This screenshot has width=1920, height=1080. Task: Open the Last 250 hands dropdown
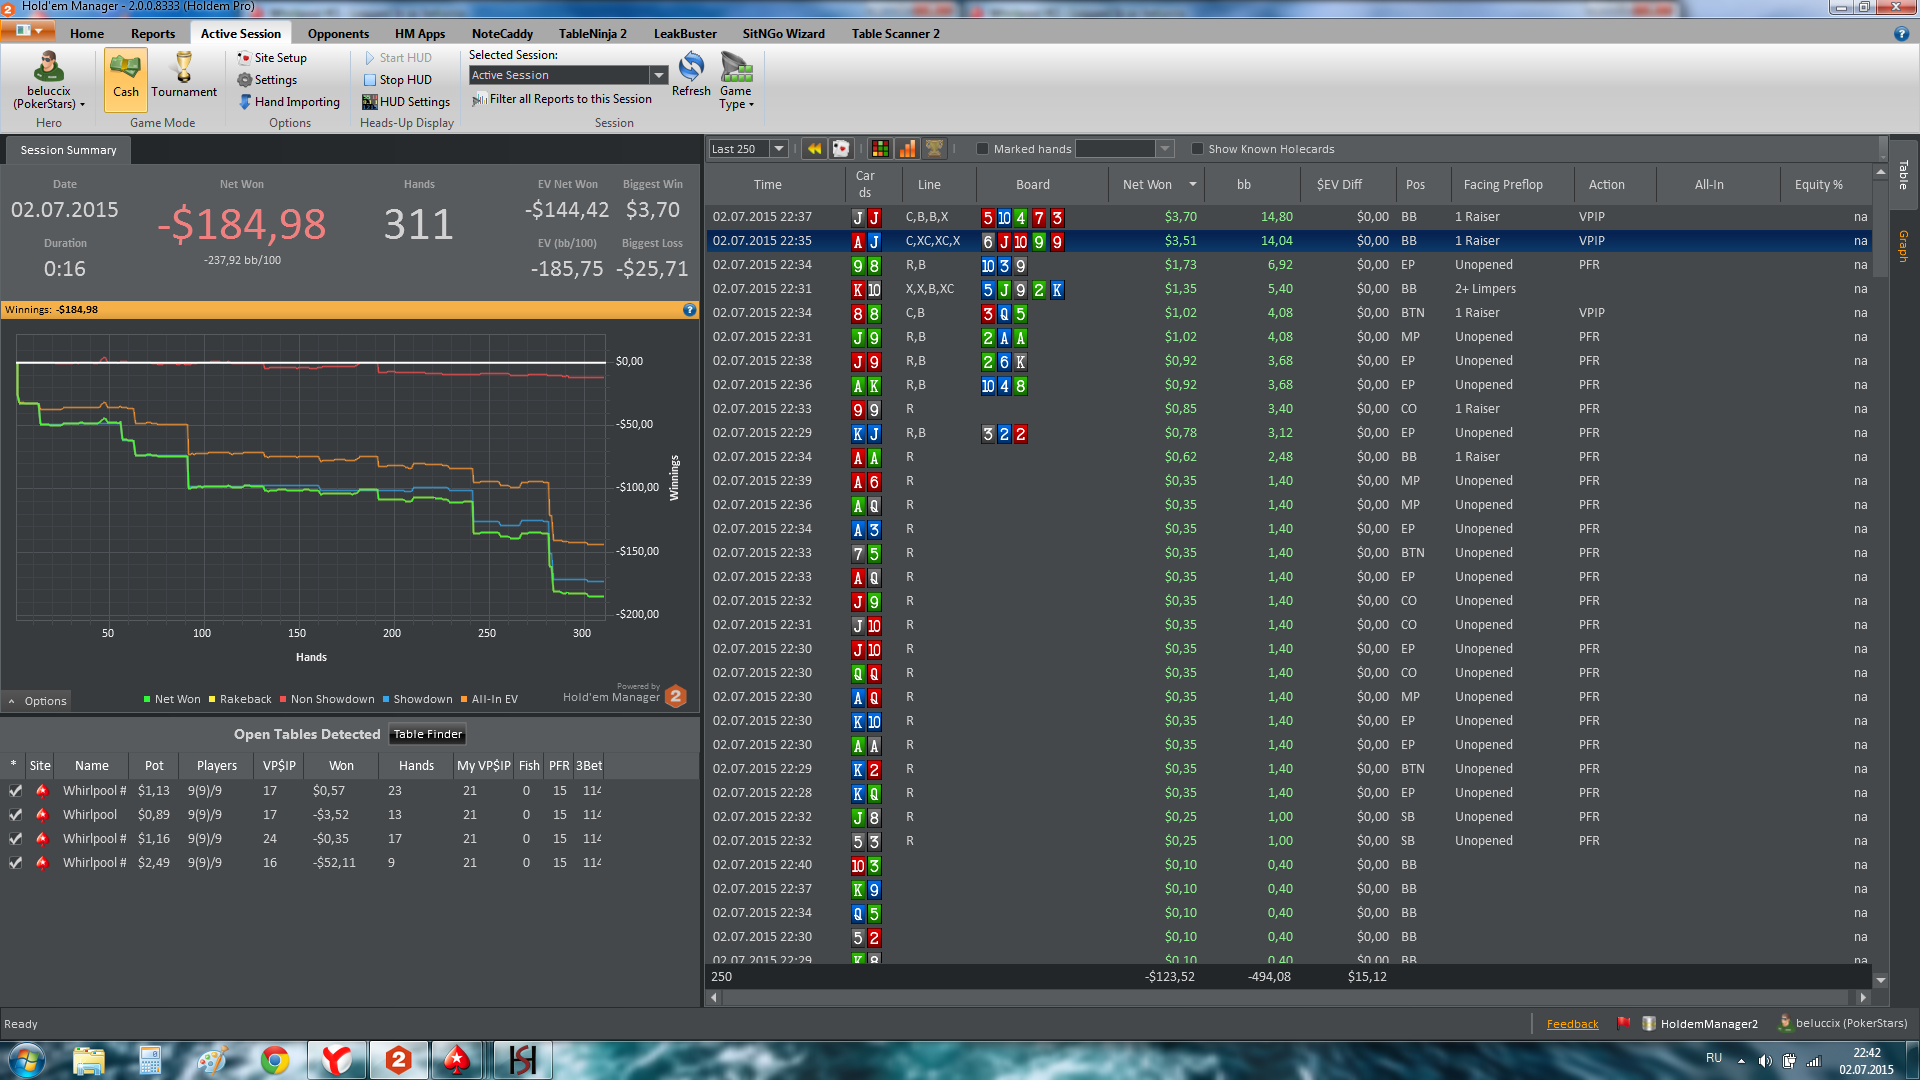(779, 149)
